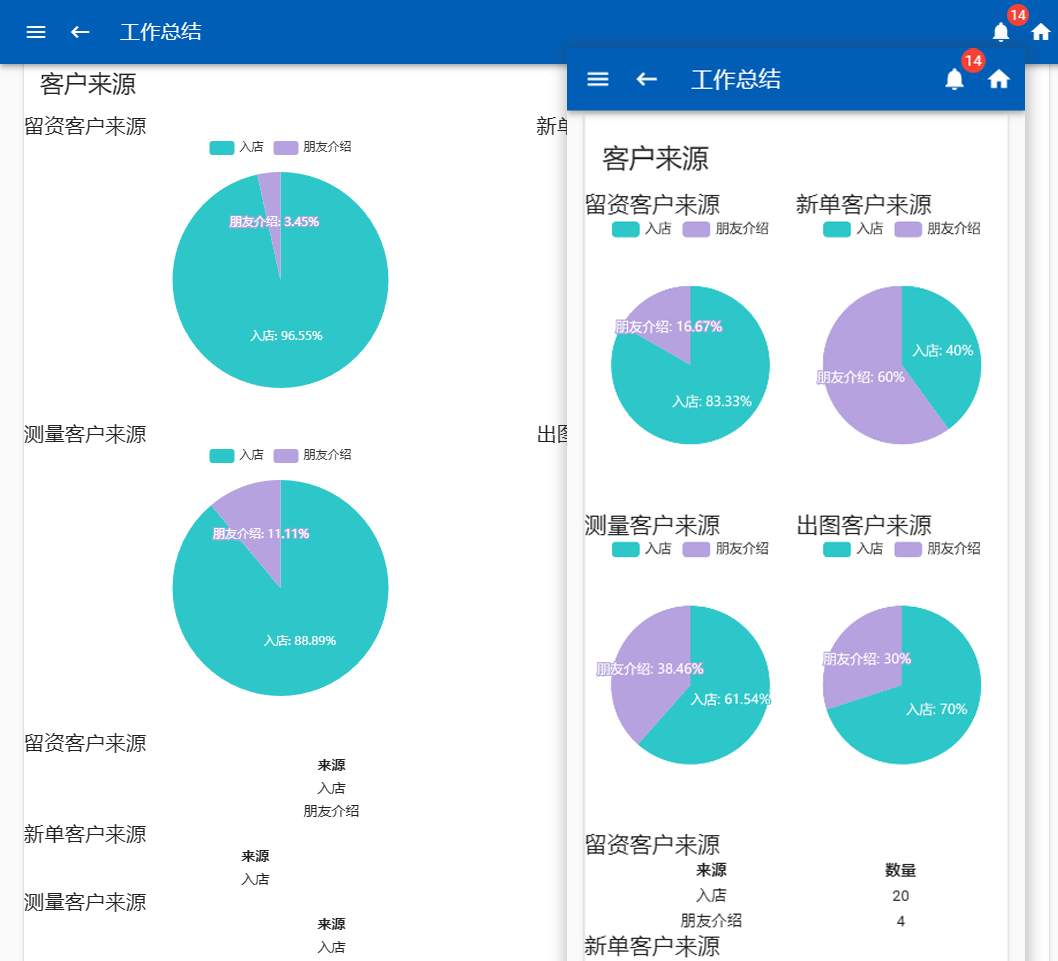Toggle 朋友介绍 legend in 出图客户来源 chart
Screen dimensions: 1058x961
click(937, 549)
